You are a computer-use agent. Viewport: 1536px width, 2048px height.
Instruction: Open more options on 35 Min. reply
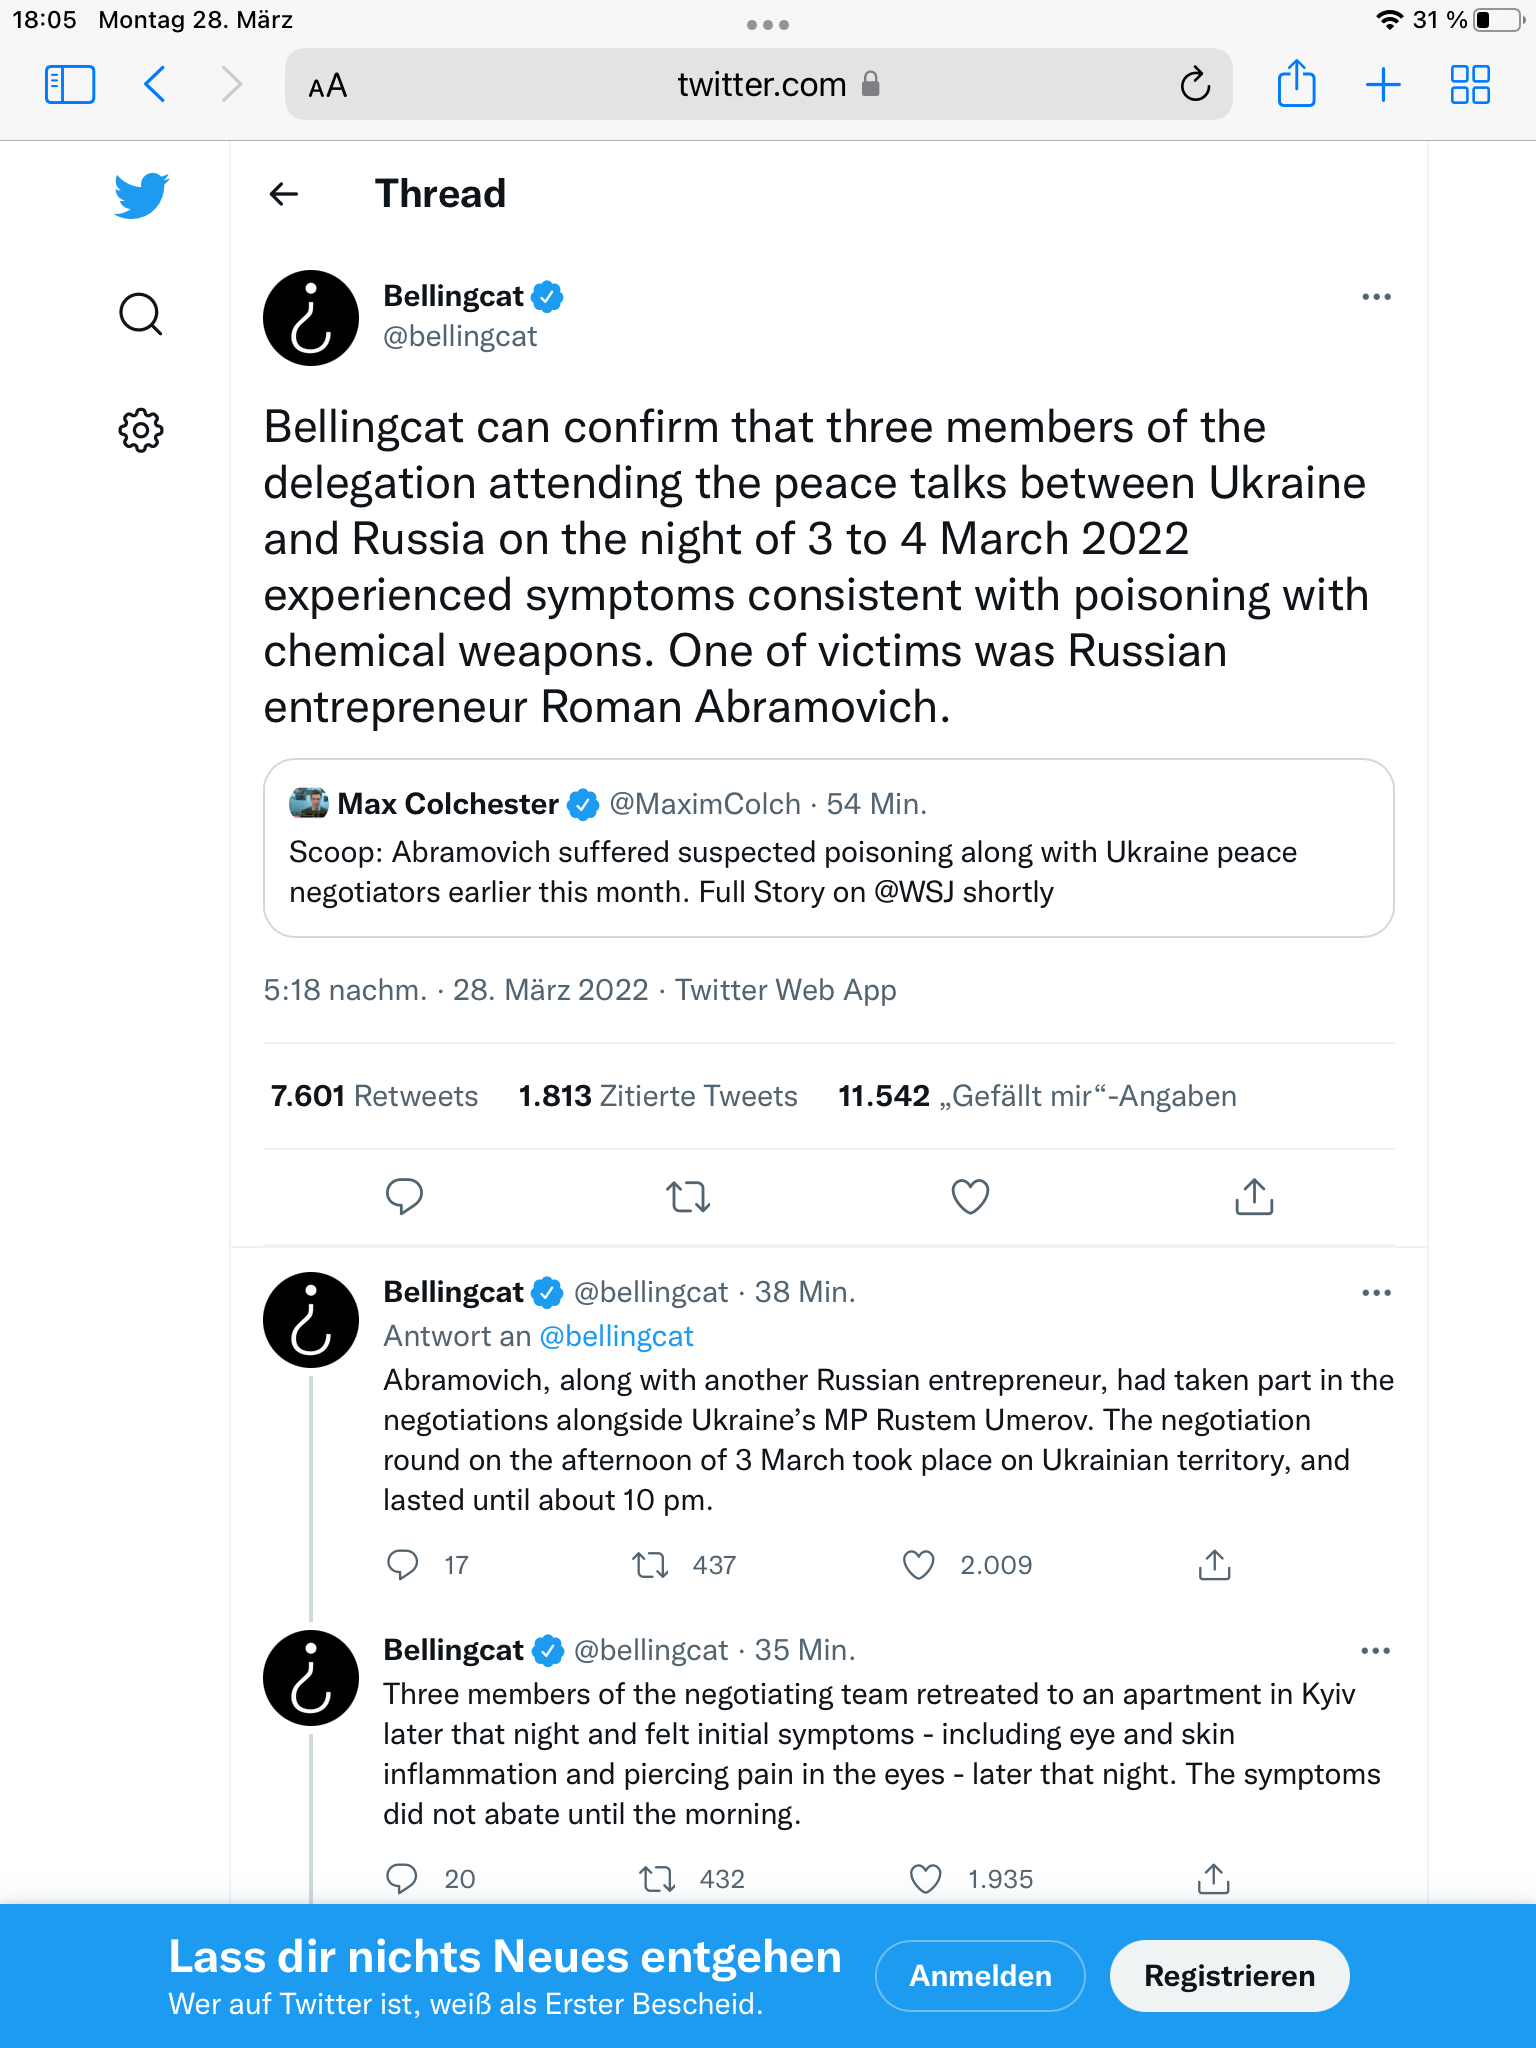point(1376,1651)
